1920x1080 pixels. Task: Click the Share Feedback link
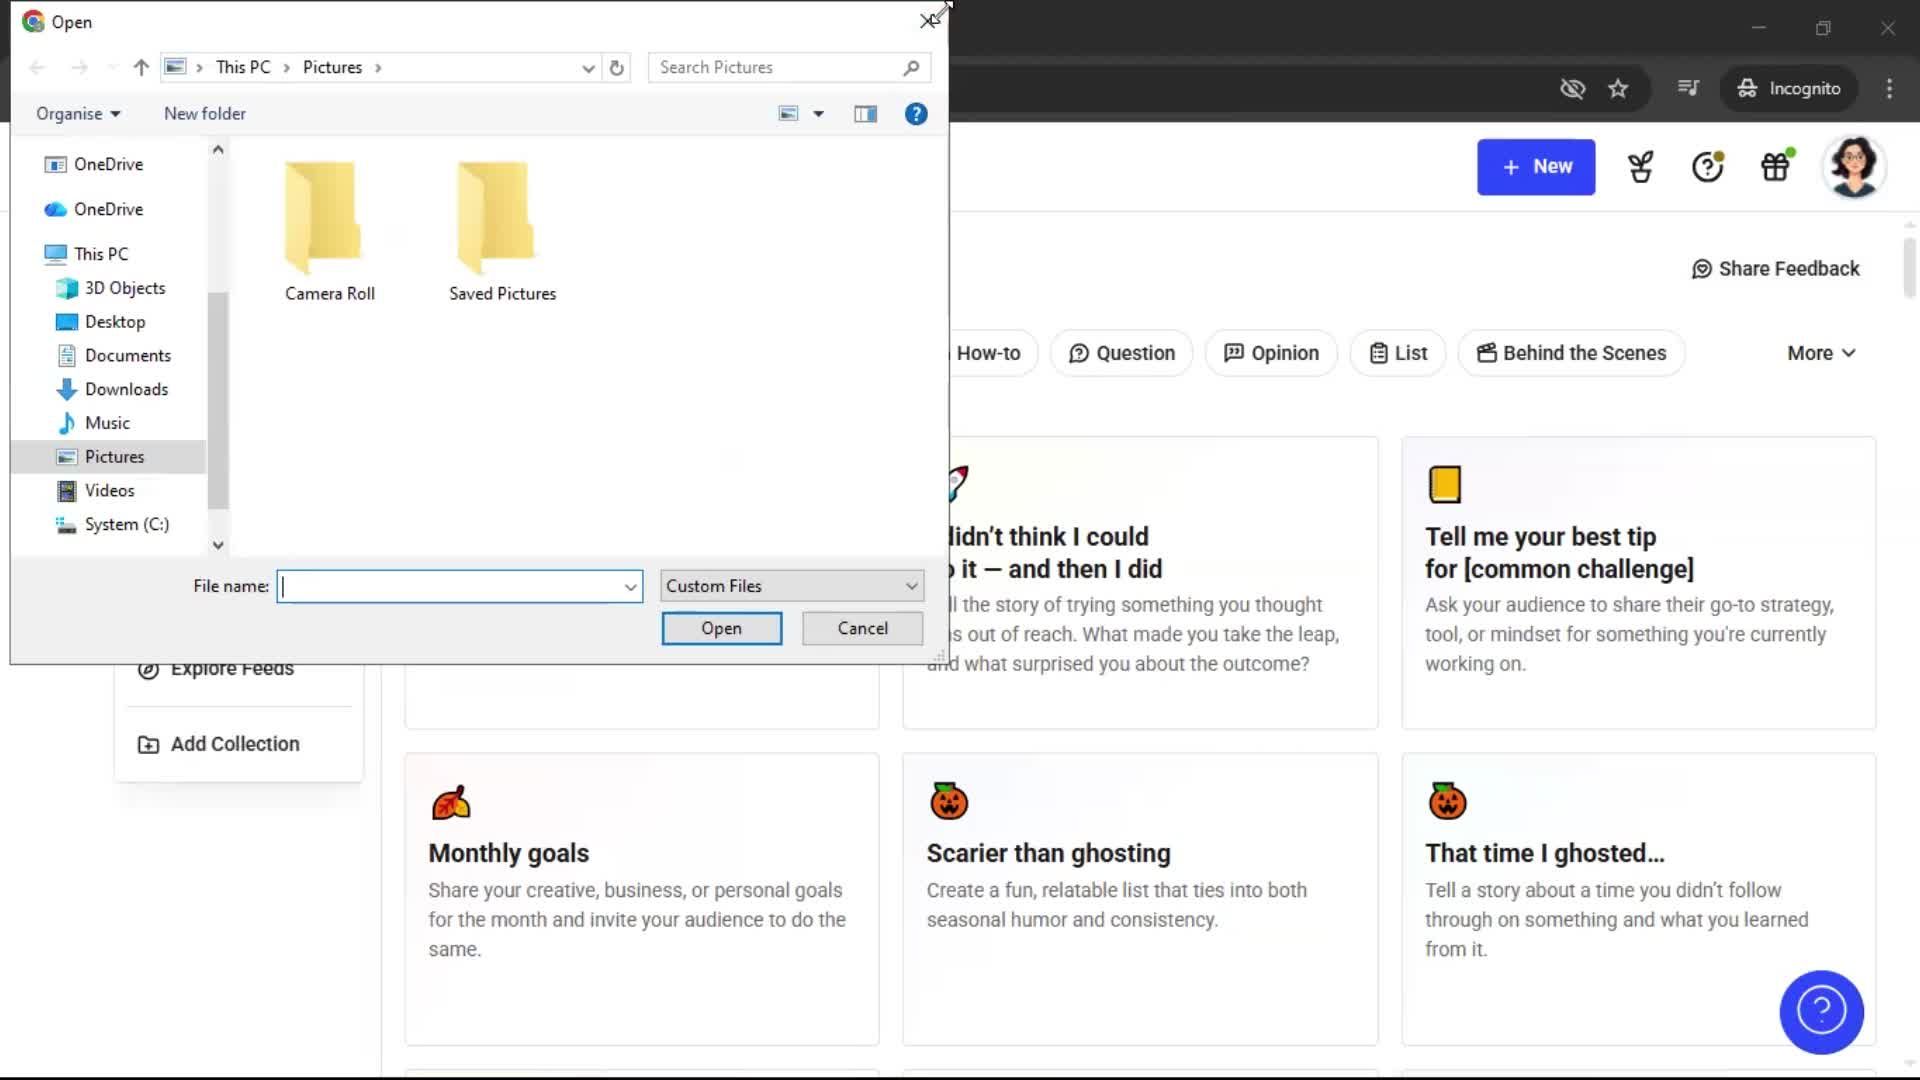(x=1775, y=268)
